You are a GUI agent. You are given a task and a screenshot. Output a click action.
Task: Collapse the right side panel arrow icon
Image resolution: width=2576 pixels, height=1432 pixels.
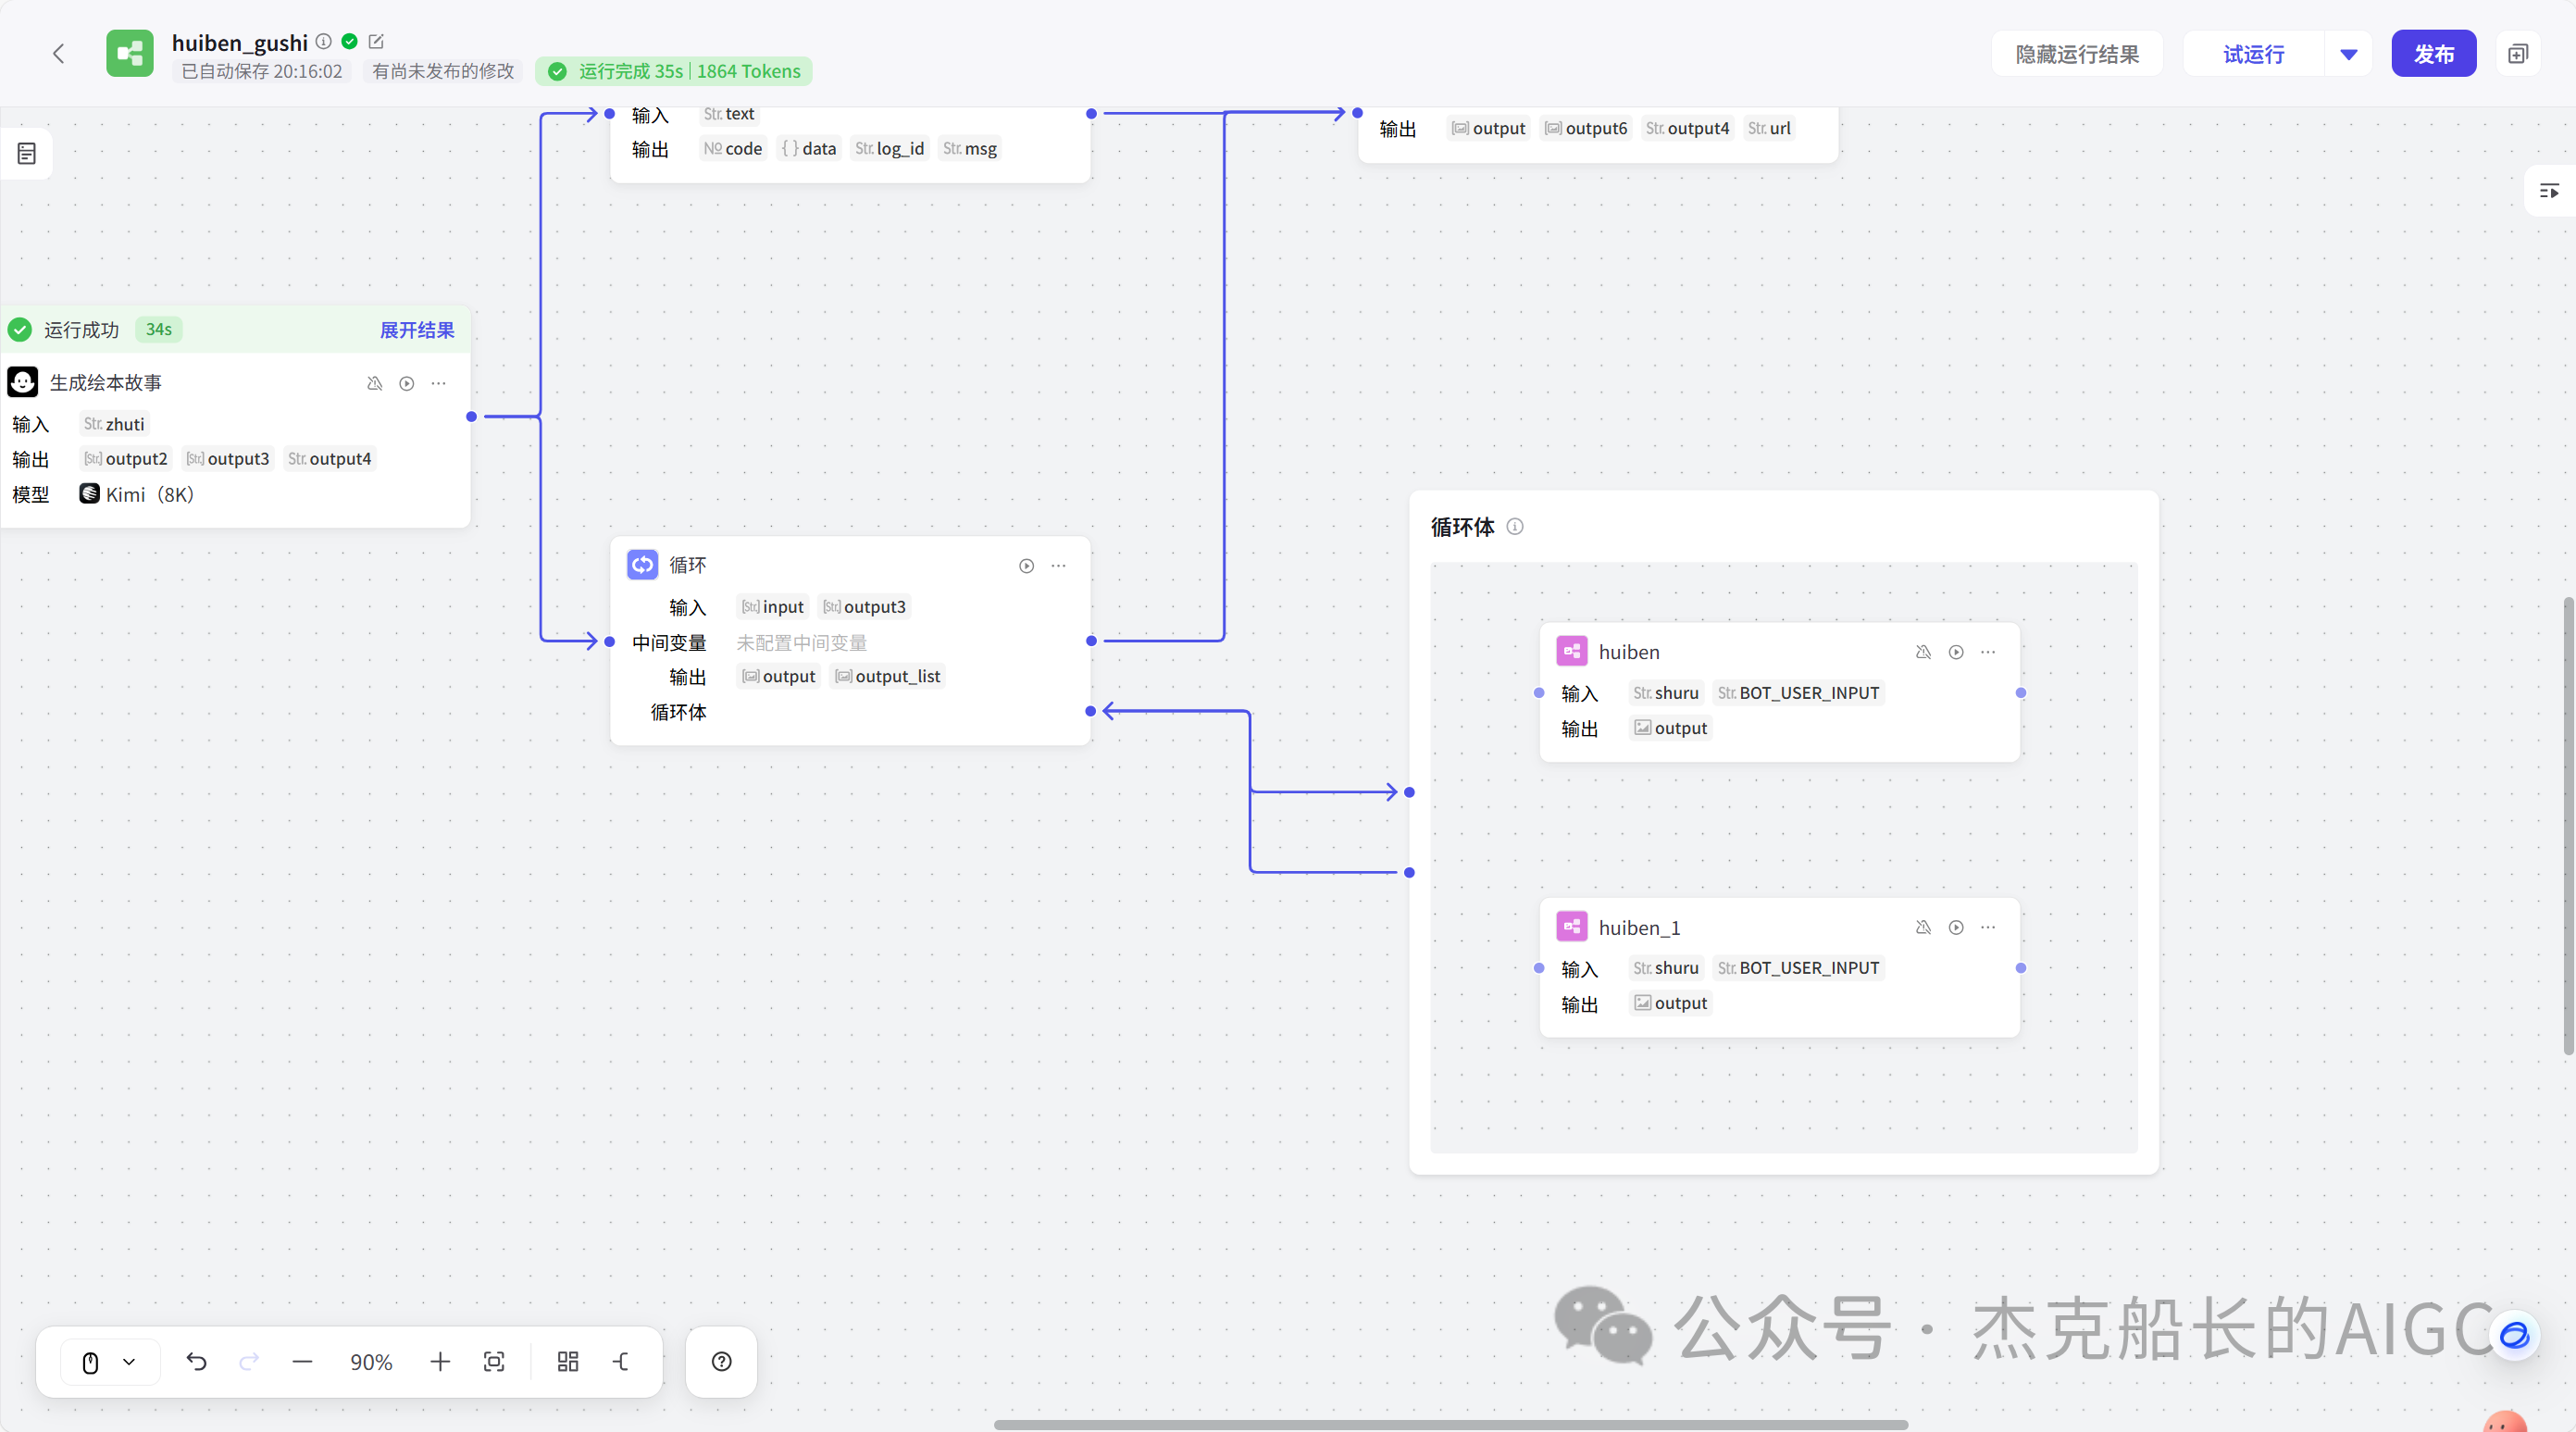pyautogui.click(x=2549, y=192)
